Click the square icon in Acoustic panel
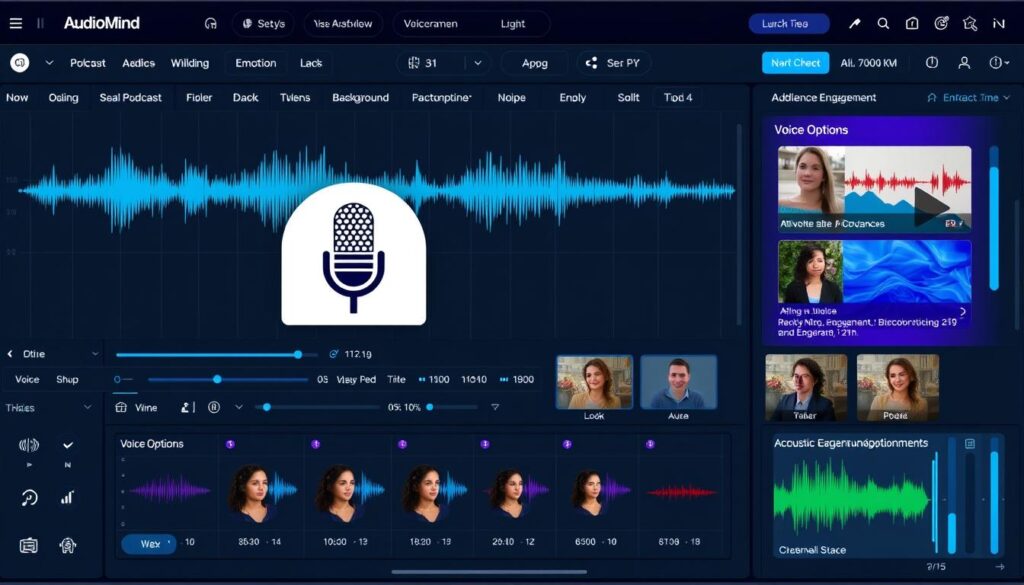1024x585 pixels. (970, 443)
